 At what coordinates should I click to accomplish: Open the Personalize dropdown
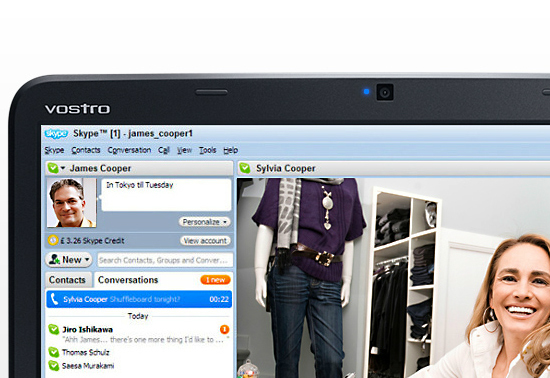[205, 222]
